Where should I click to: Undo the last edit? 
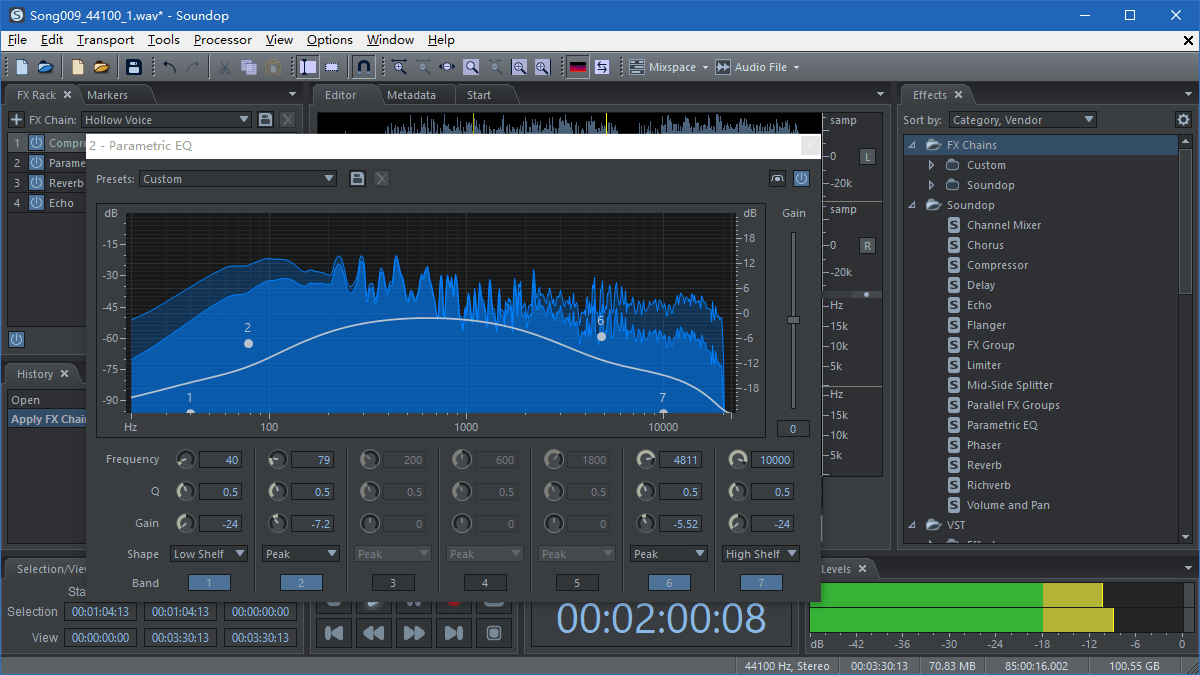click(x=168, y=66)
